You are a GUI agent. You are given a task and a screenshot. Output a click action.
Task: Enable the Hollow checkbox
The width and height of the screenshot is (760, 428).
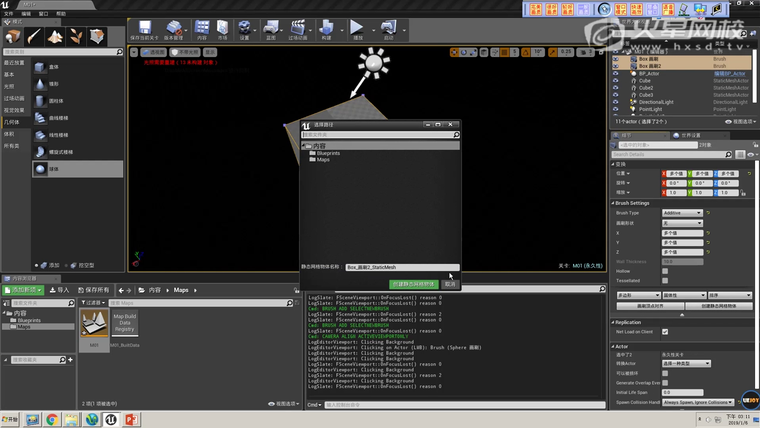(x=665, y=270)
